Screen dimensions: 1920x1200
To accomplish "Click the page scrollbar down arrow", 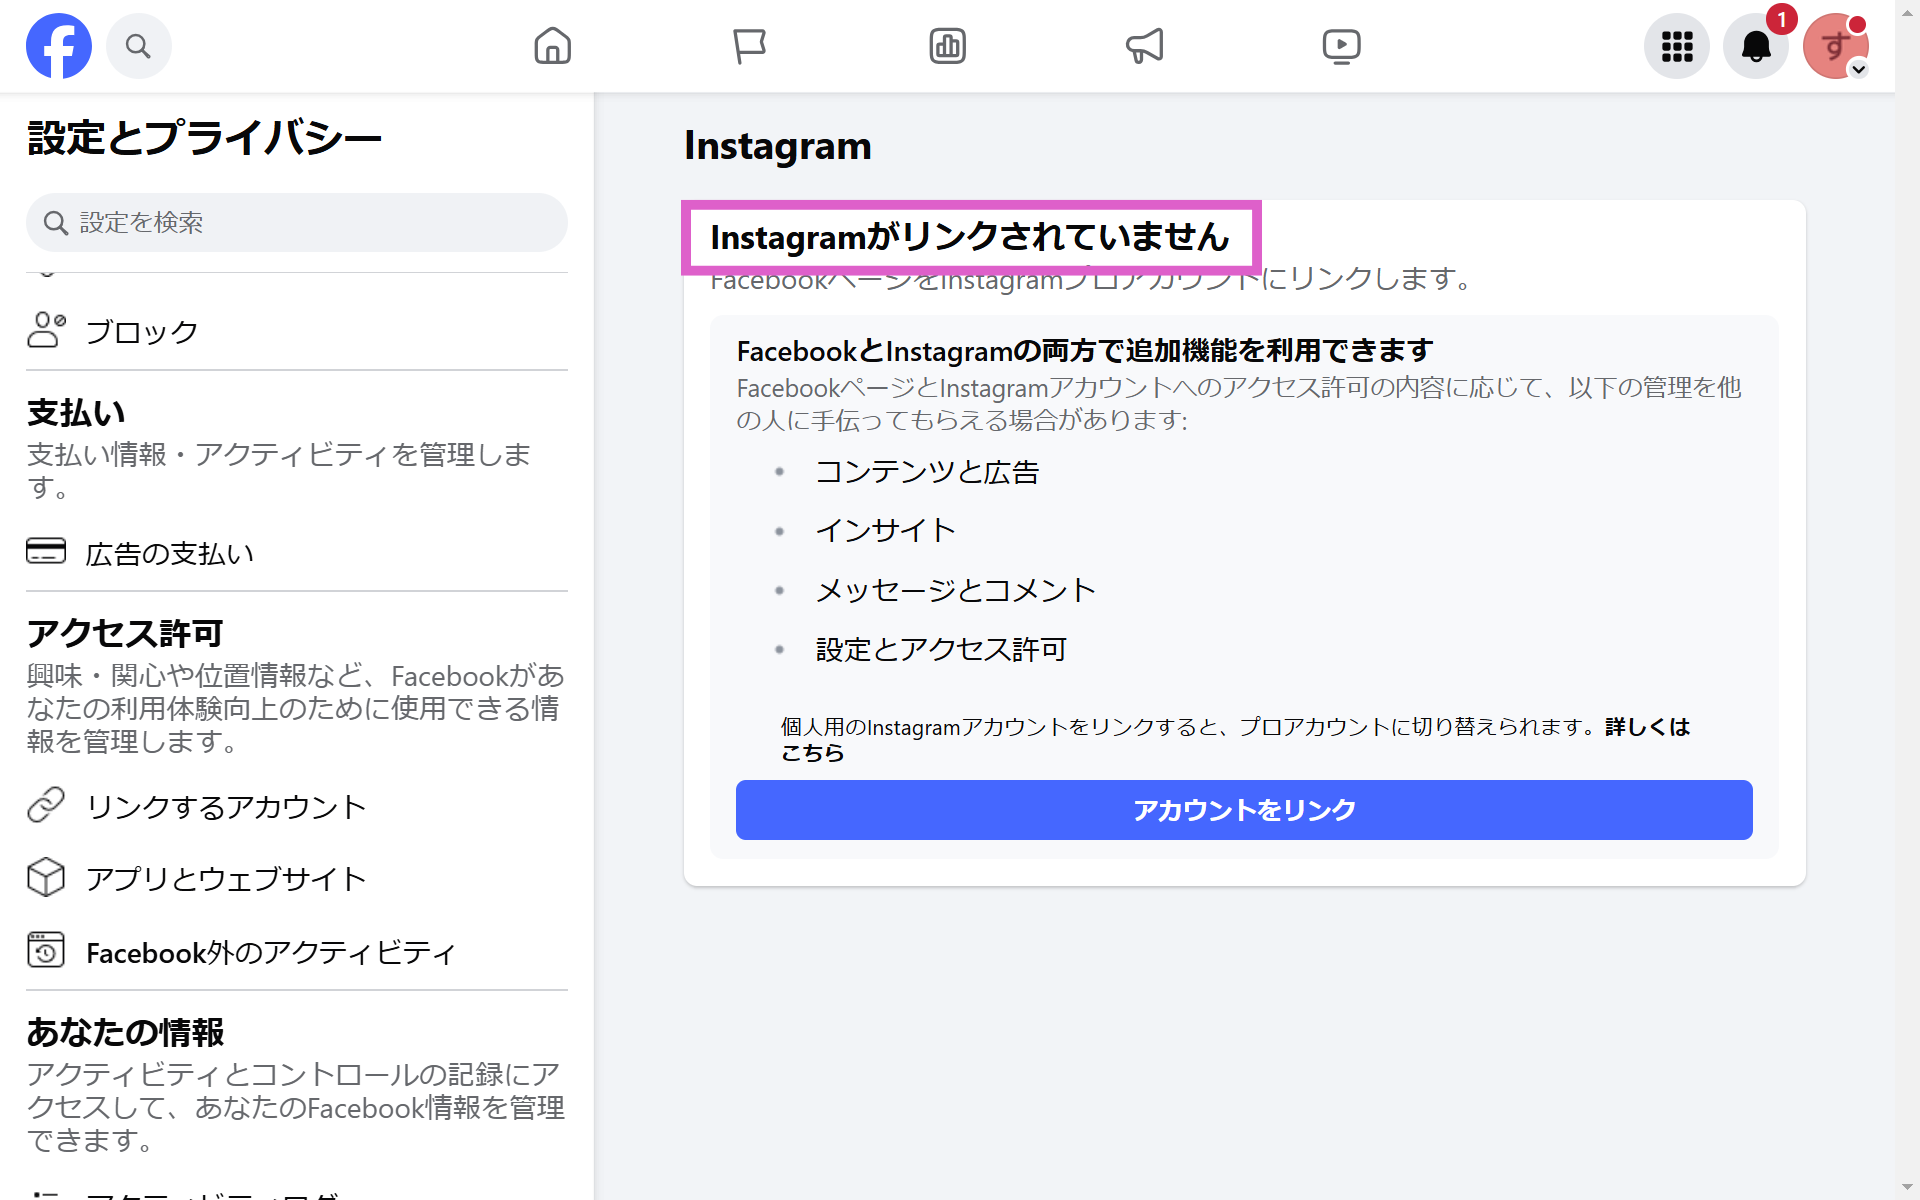I will coord(1907,1189).
